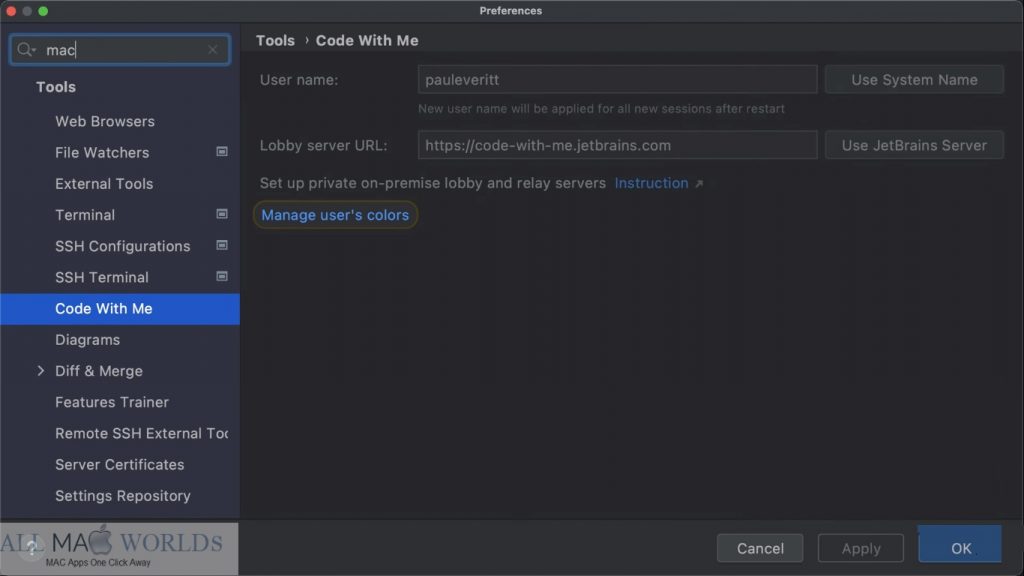
Task: Open Manage user's colors link
Action: click(x=335, y=215)
